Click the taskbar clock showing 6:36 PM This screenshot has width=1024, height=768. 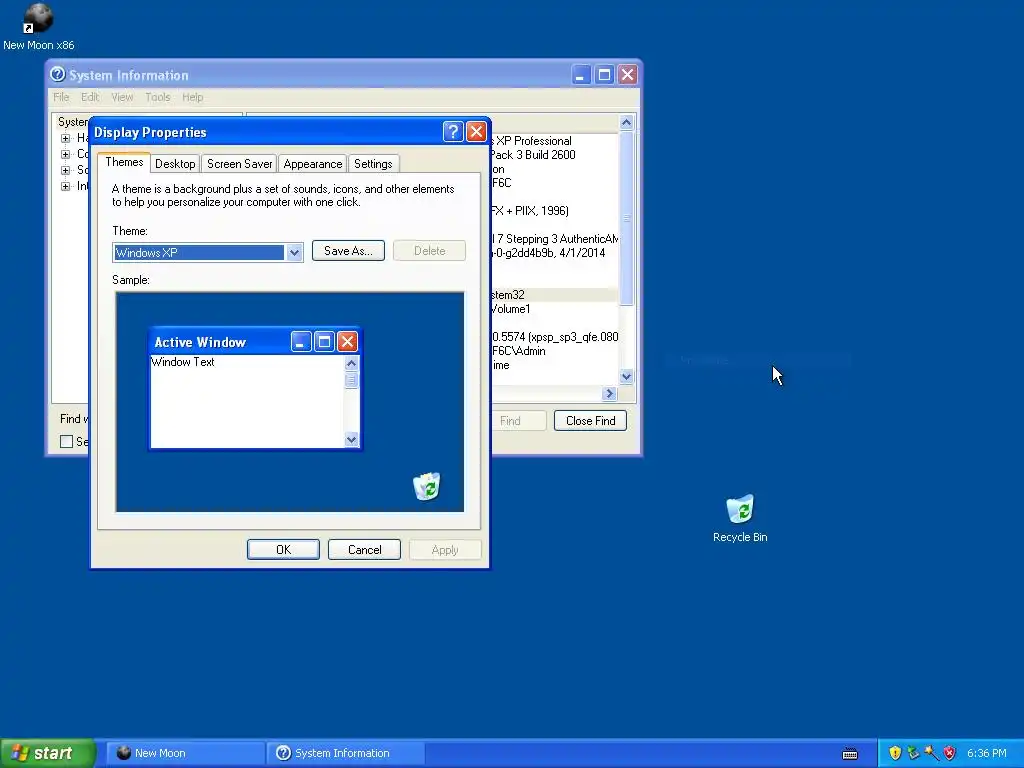986,753
